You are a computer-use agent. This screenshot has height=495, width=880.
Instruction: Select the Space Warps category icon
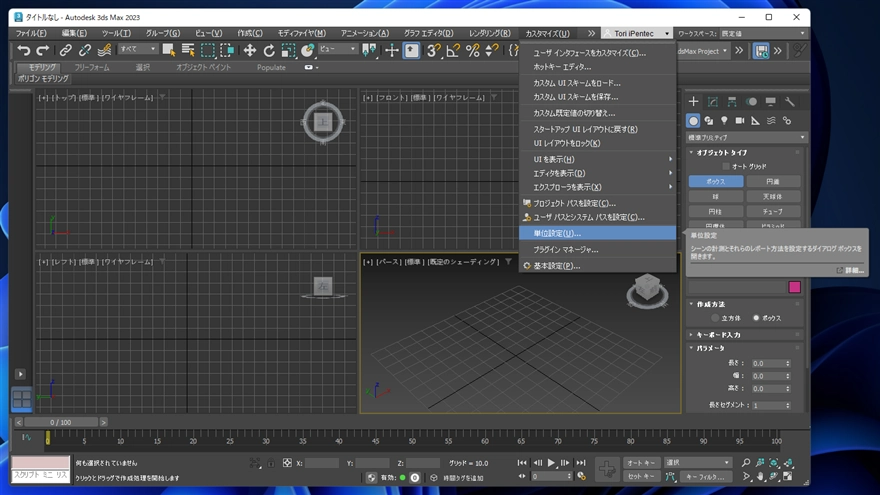[x=771, y=121]
